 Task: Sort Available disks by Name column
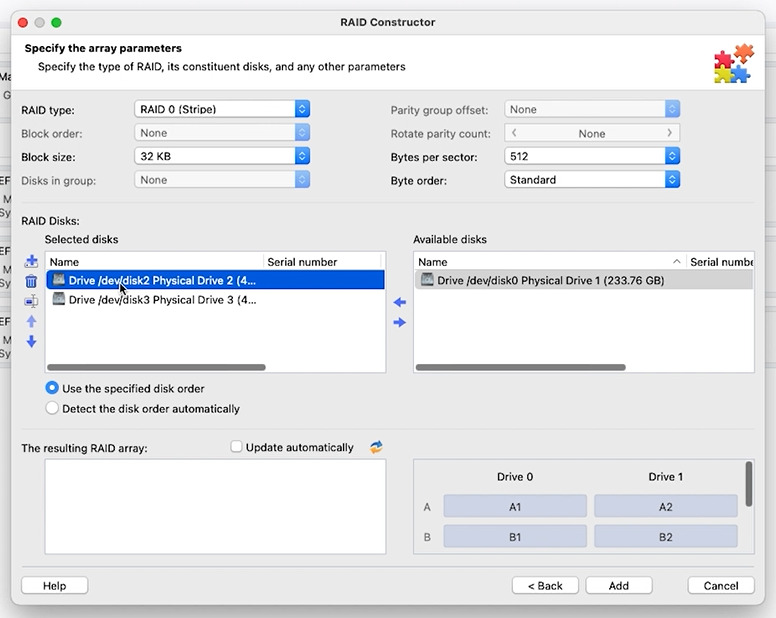550,262
